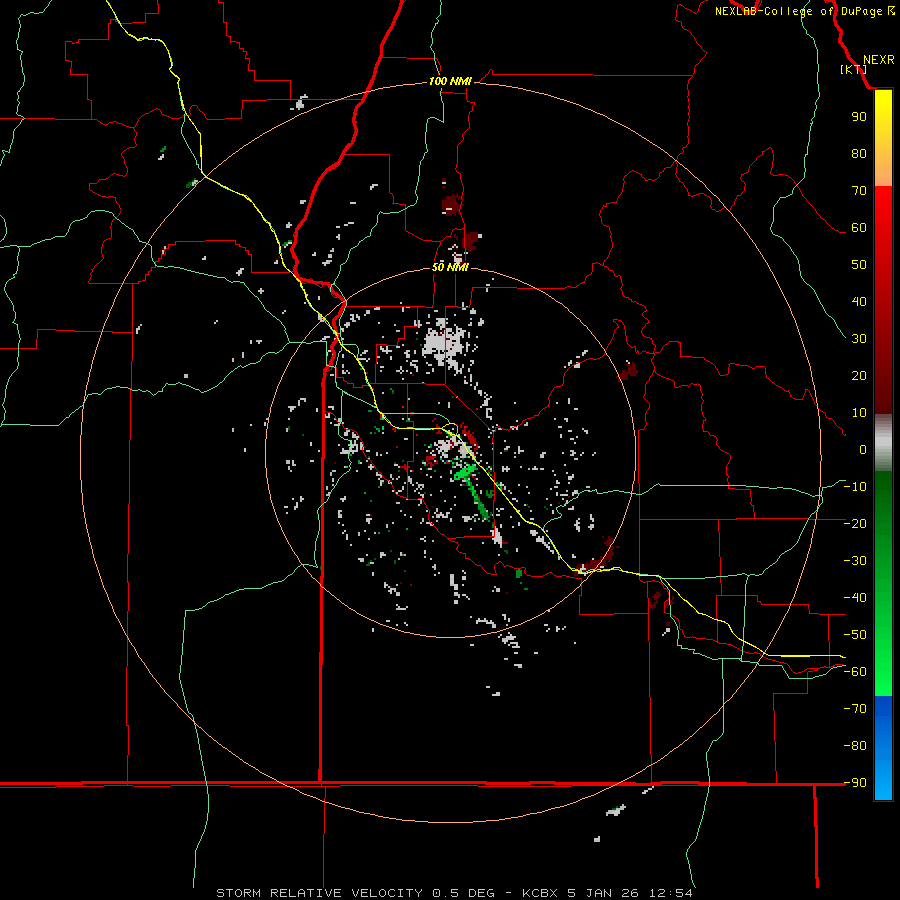
Task: Click the -50 value on velocity scale
Action: pos(855,634)
